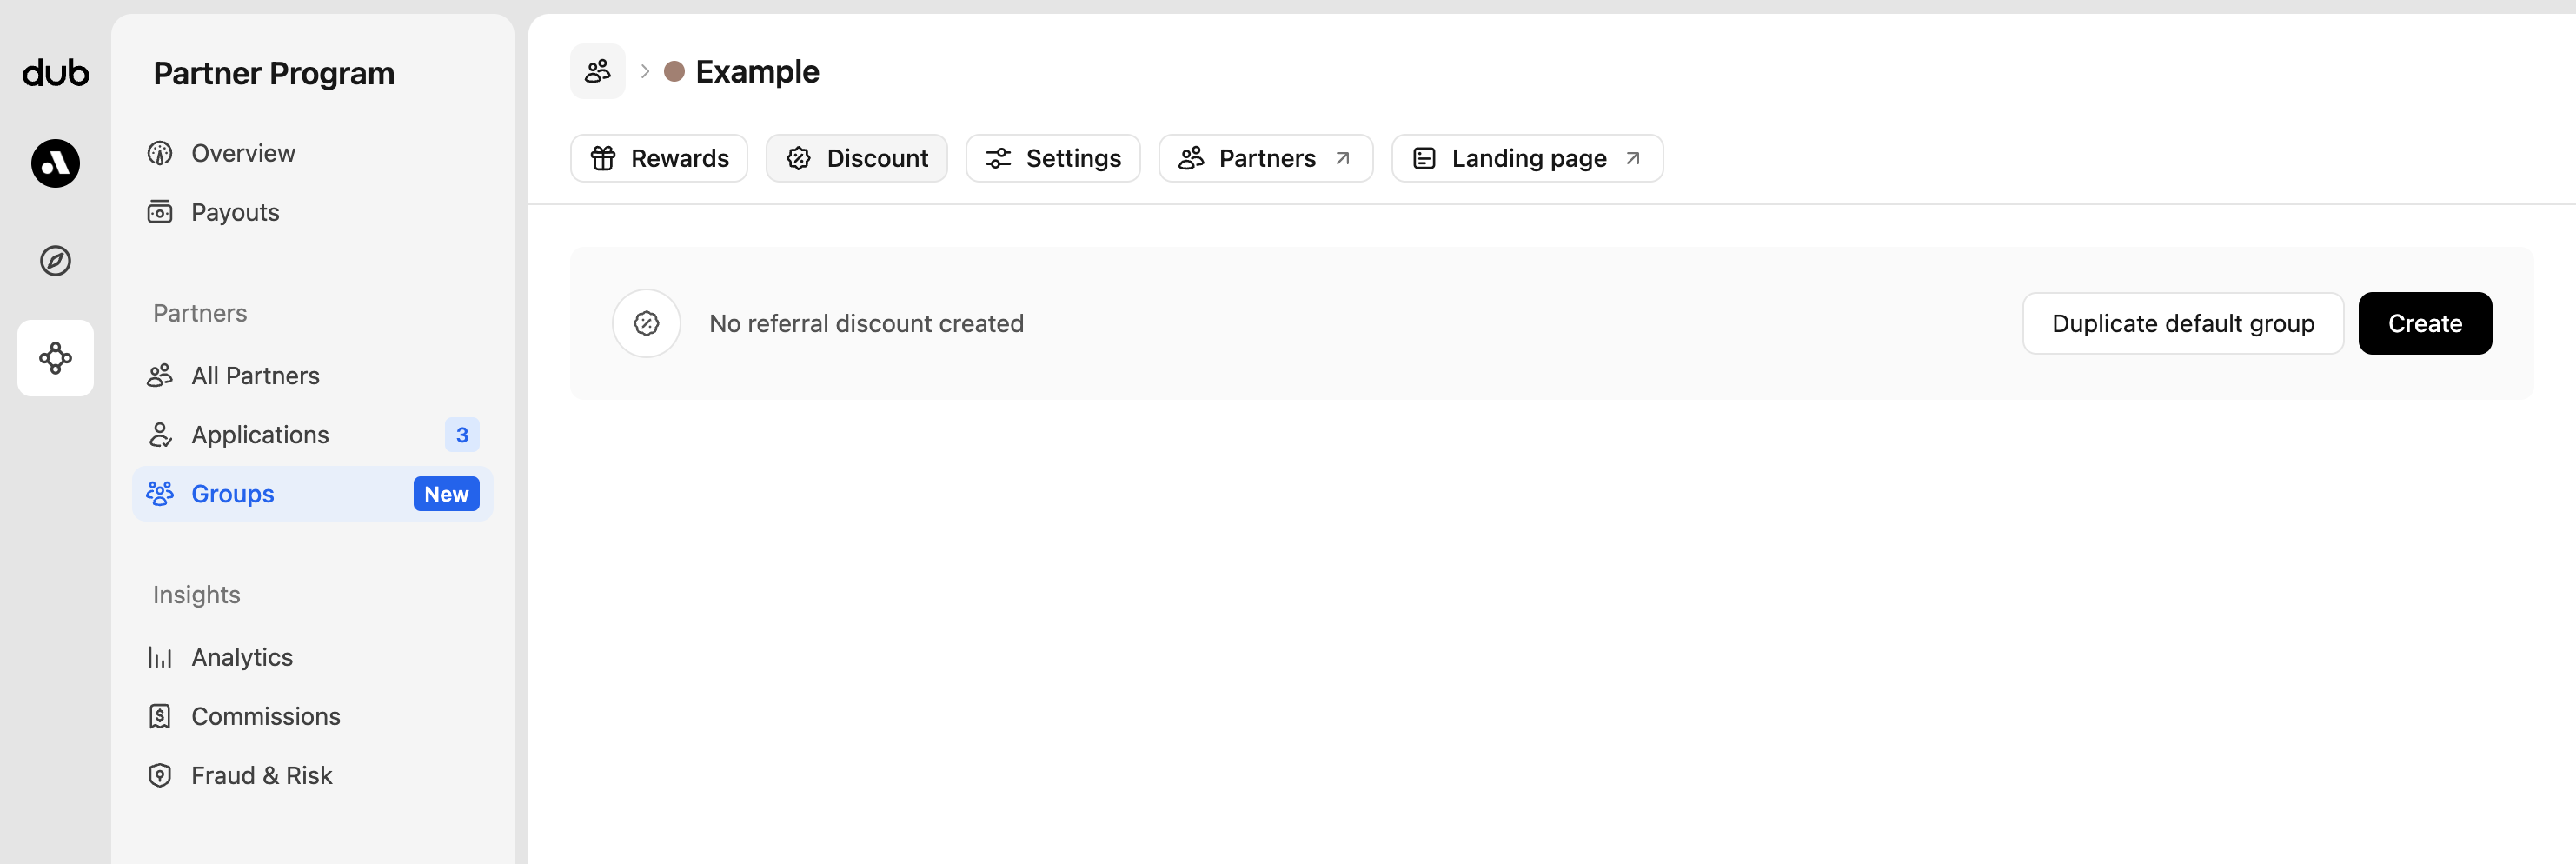Open Analytics under Insights

(312, 657)
